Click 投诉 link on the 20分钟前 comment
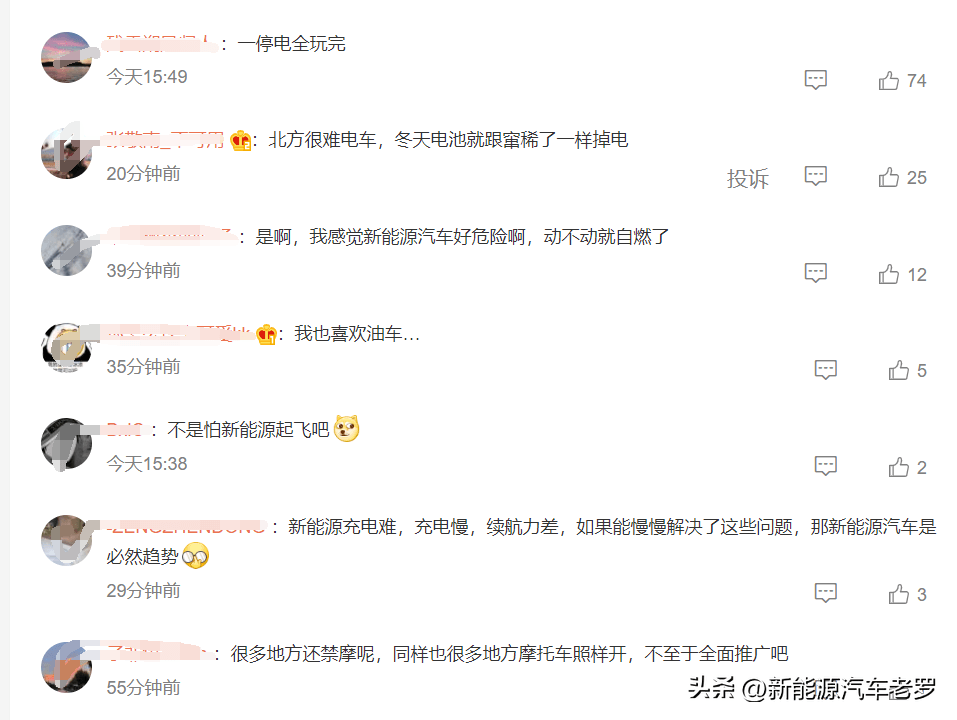 [x=748, y=178]
